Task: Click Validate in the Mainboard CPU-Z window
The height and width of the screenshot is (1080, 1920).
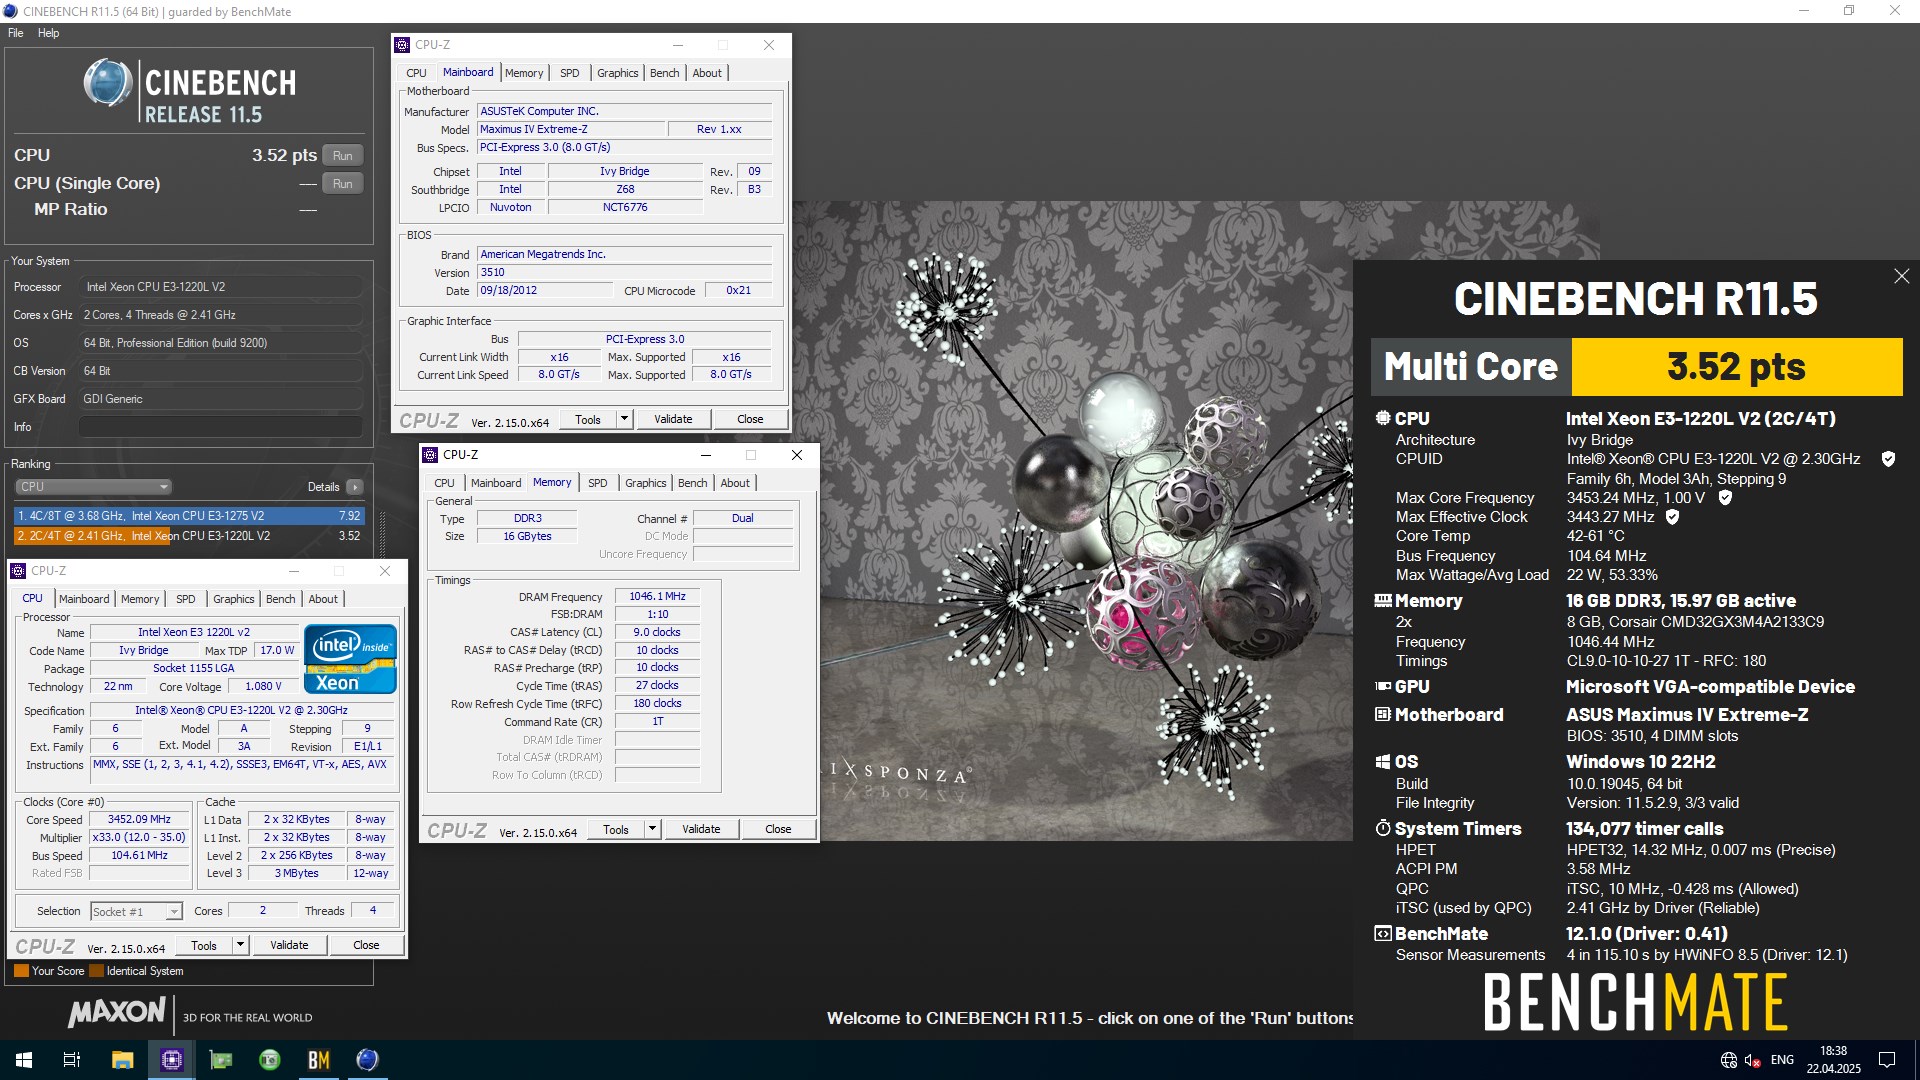Action: click(x=673, y=419)
